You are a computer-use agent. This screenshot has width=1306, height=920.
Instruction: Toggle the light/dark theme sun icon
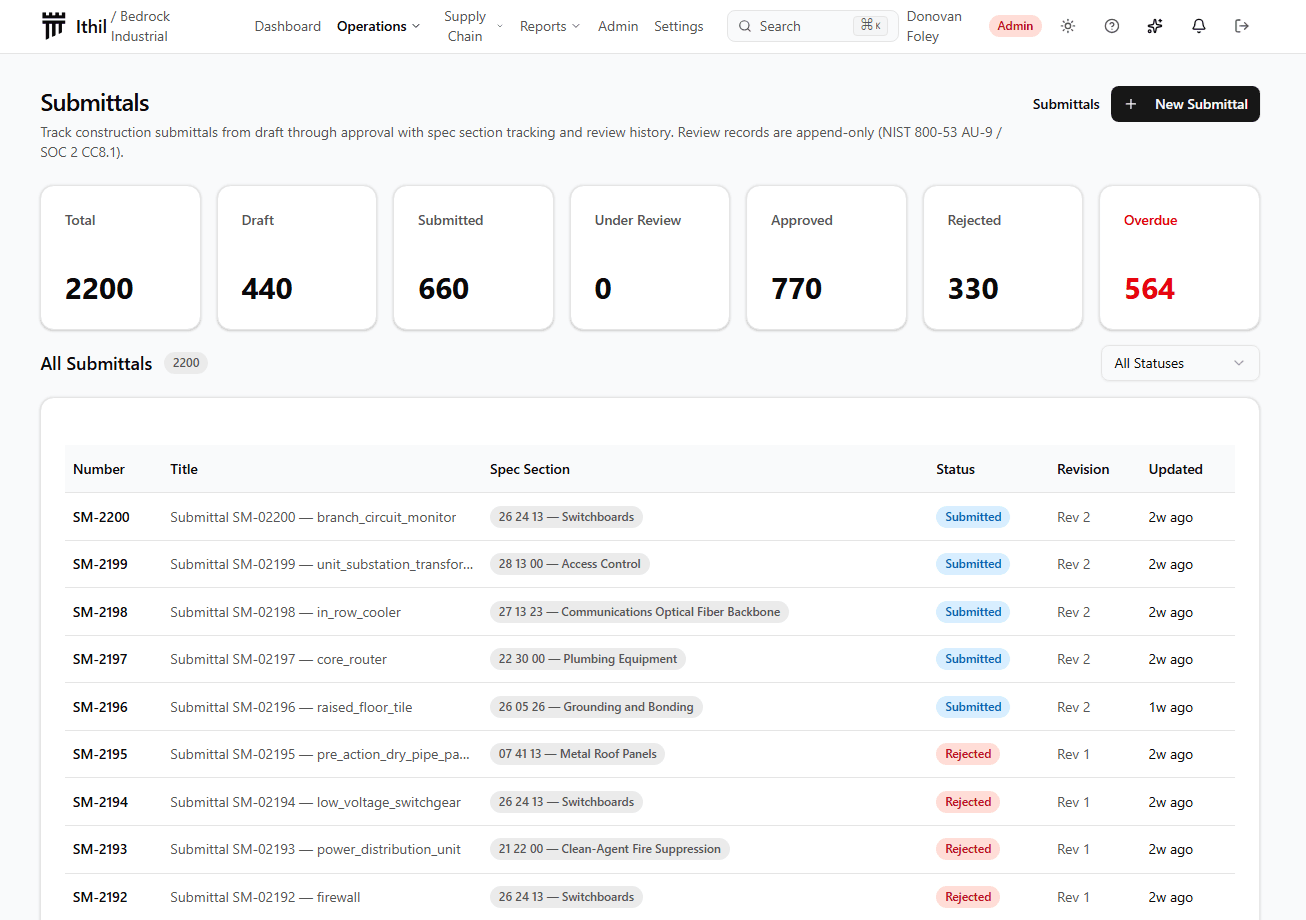(1068, 26)
